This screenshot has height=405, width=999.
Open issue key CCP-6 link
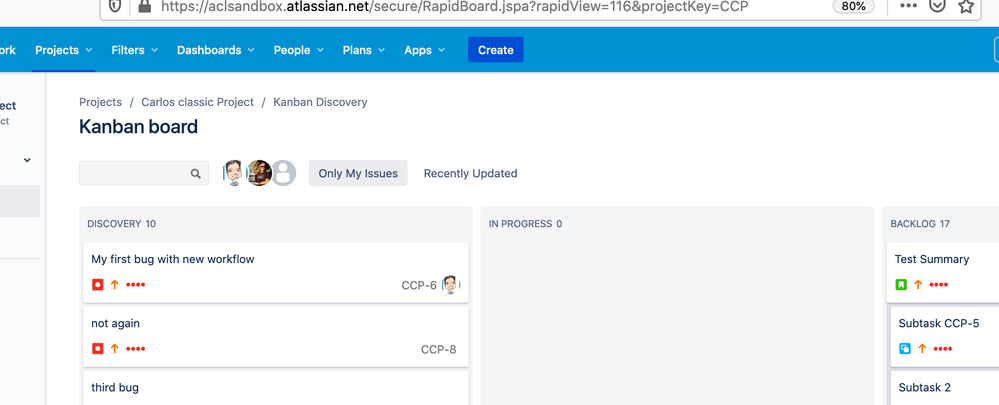coord(419,285)
